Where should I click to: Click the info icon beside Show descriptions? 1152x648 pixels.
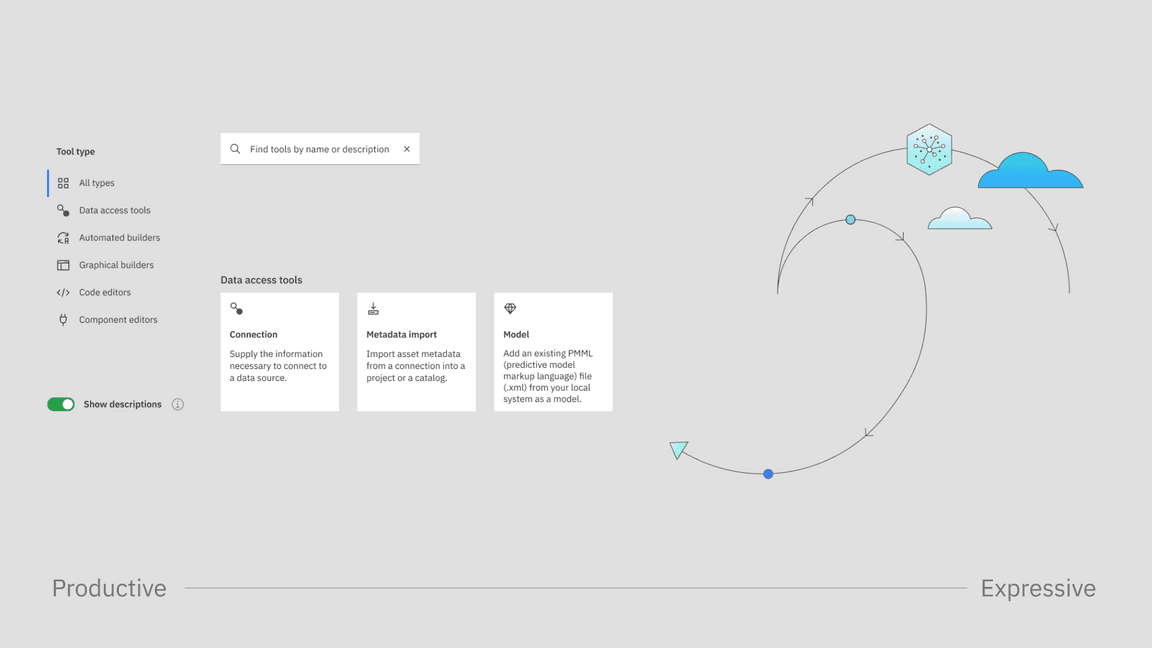(x=178, y=405)
